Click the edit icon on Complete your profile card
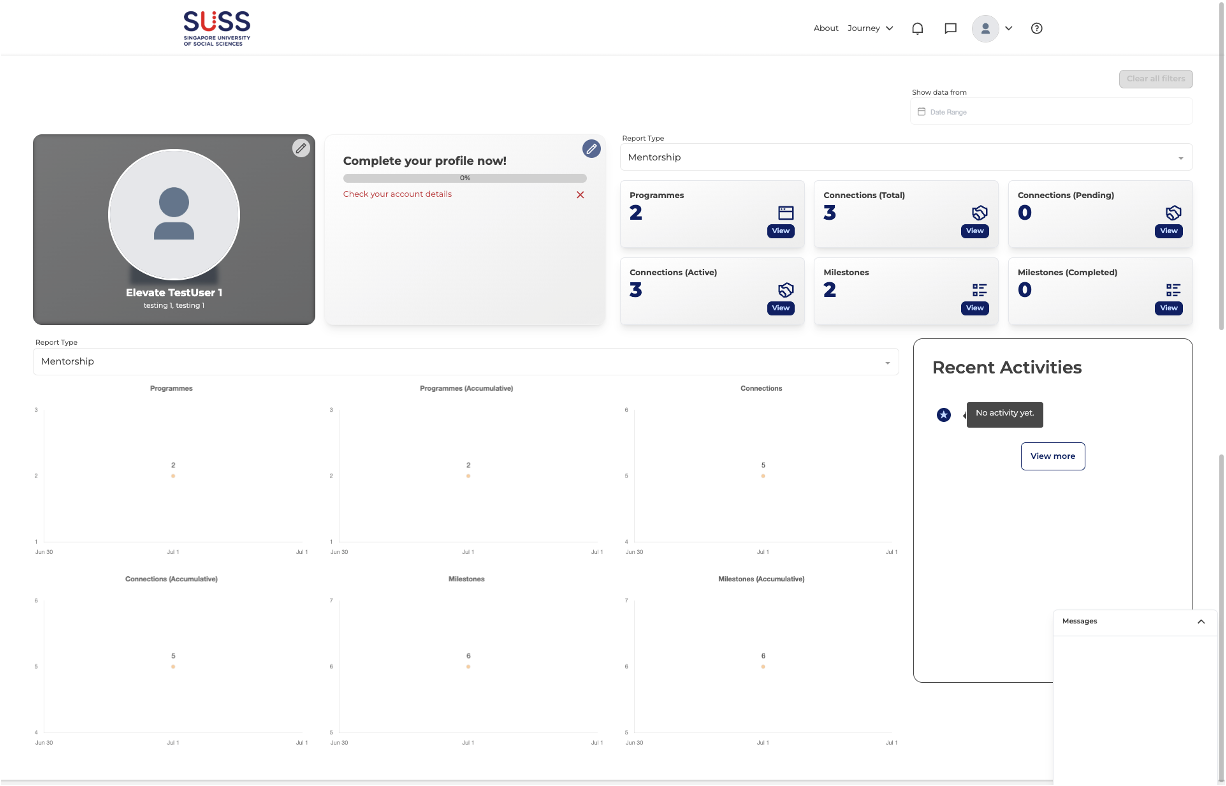The image size is (1226, 786). coord(592,149)
